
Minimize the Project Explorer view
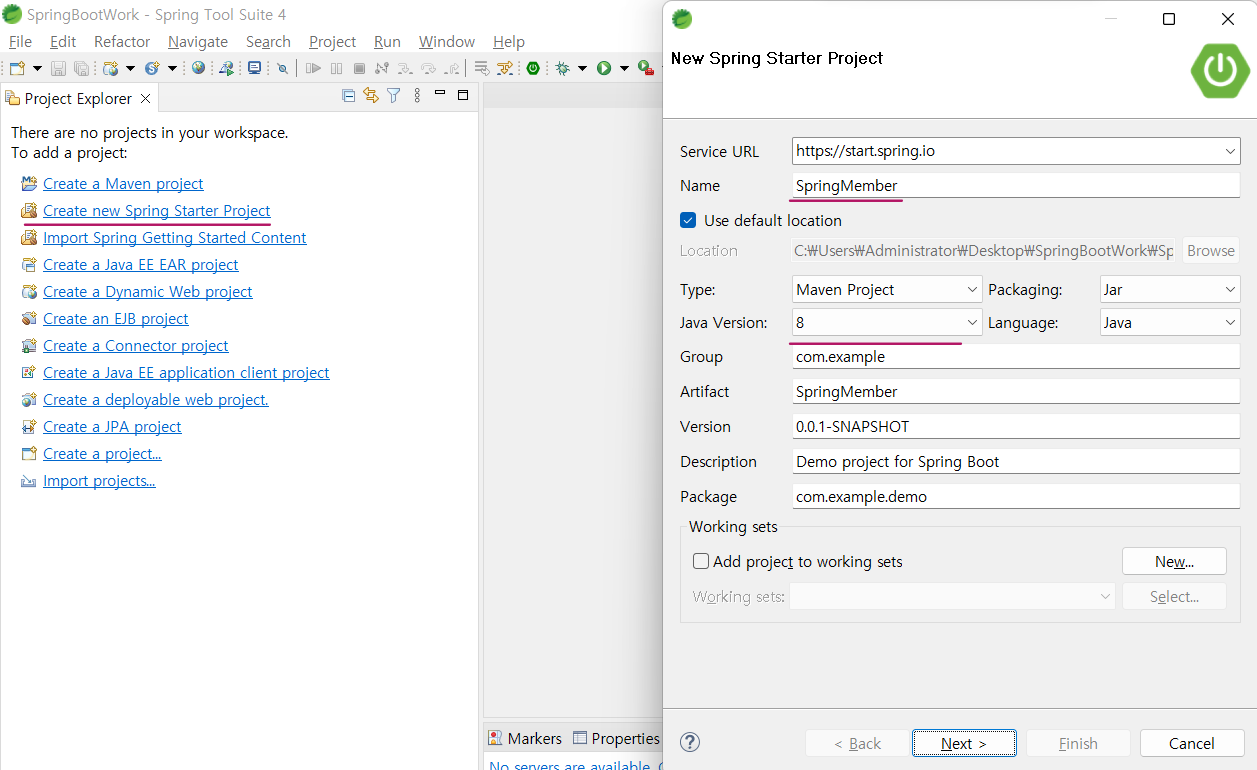click(440, 93)
